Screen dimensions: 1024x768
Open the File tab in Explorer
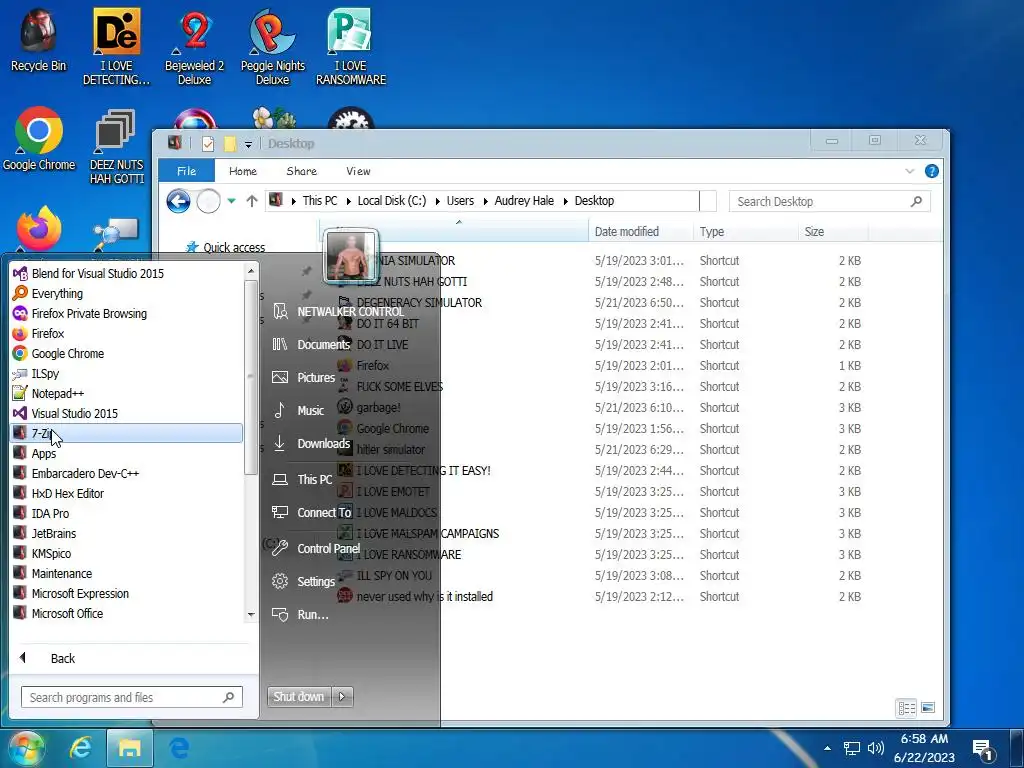pos(186,171)
